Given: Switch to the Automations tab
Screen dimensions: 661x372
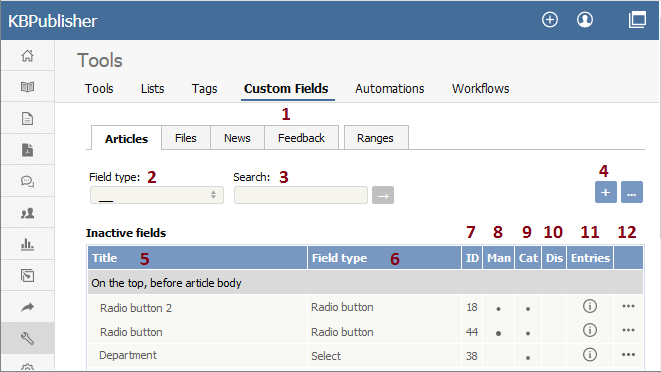Looking at the screenshot, I should click(390, 89).
